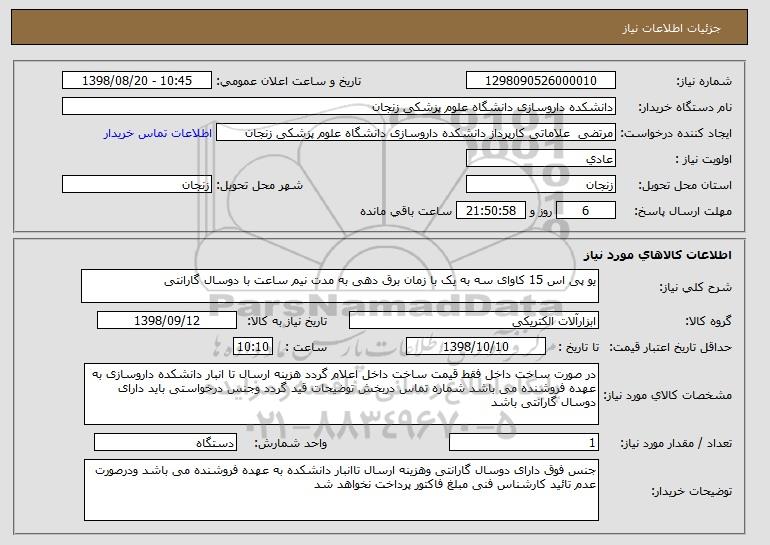Click the حداقل تاریخ اعتبار قیمت label
This screenshot has width=770, height=545.
[671, 348]
